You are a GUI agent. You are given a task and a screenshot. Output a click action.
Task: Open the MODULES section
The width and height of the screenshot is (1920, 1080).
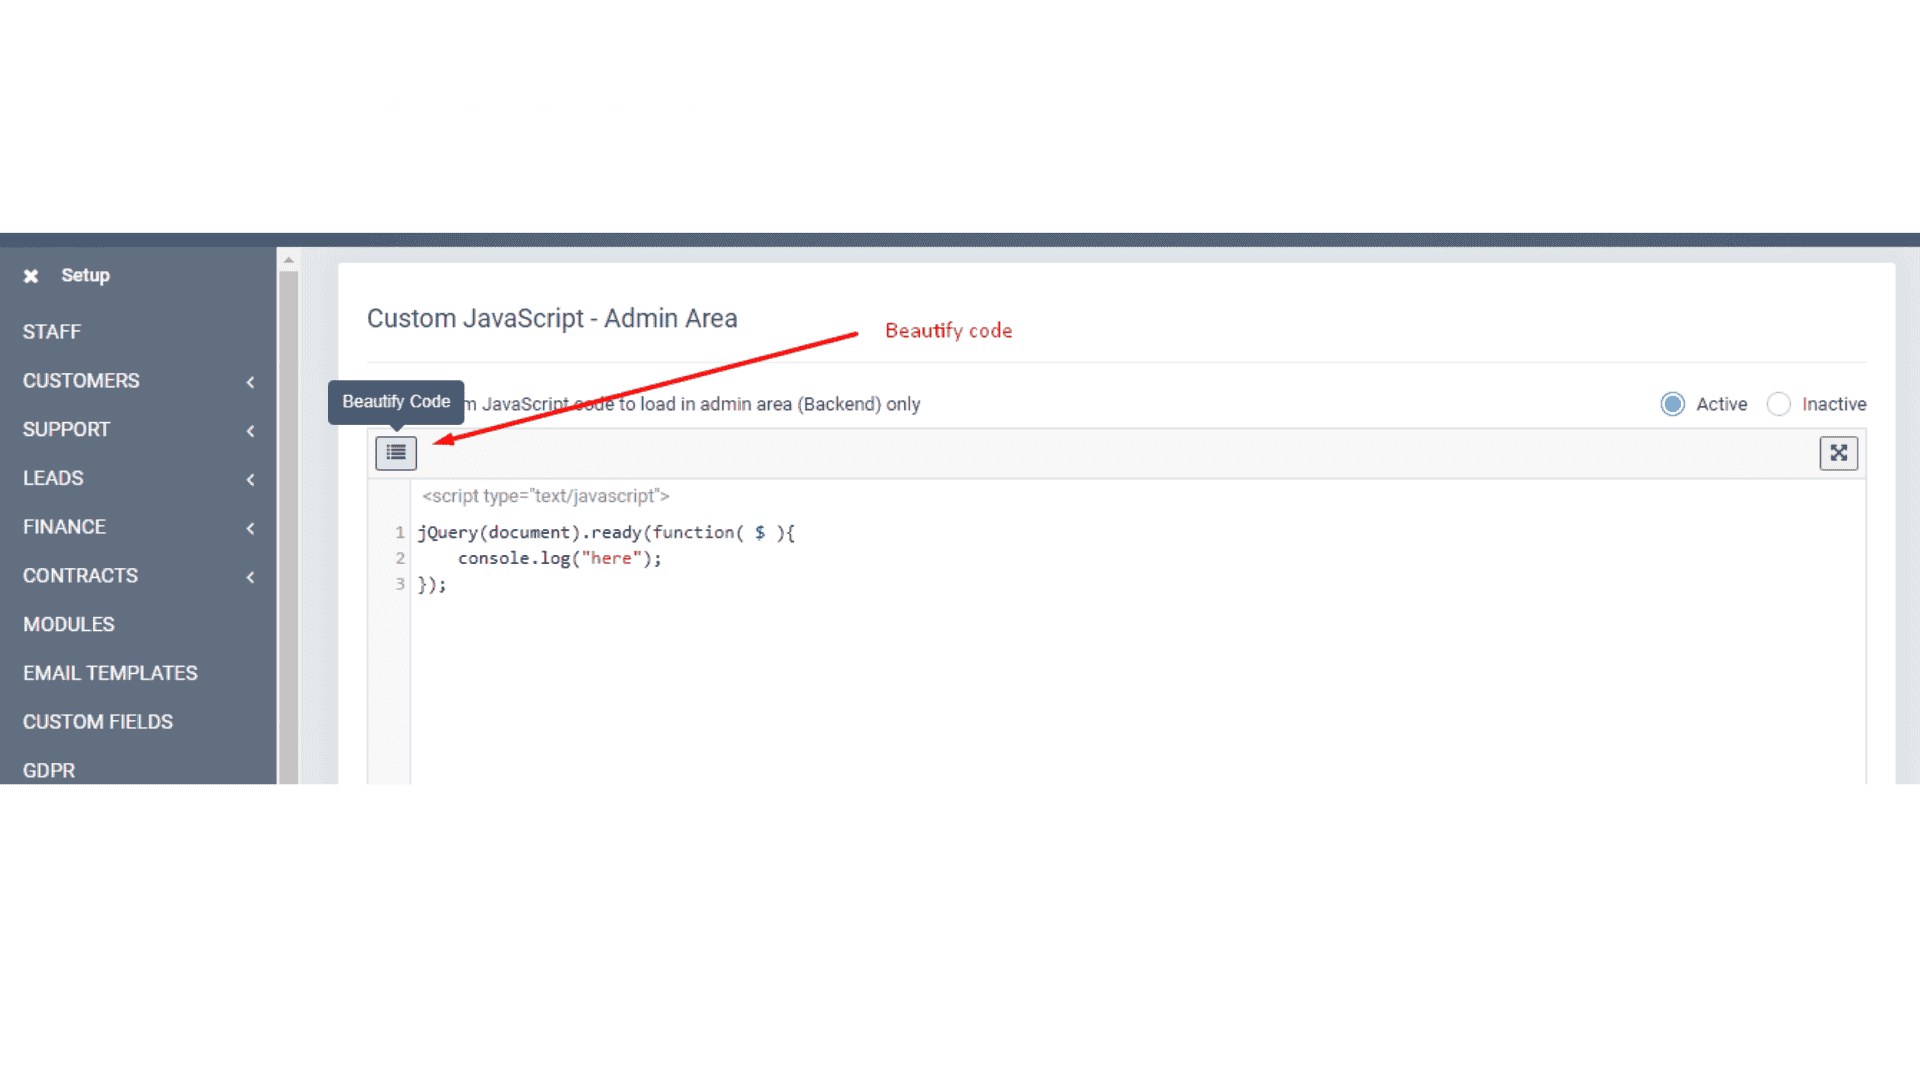pyautogui.click(x=68, y=624)
